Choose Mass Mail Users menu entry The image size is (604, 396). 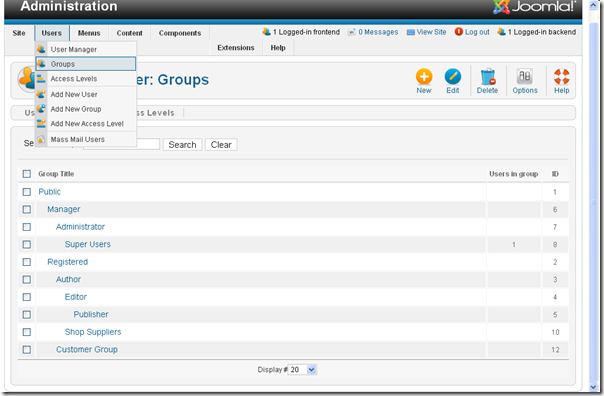point(86,139)
